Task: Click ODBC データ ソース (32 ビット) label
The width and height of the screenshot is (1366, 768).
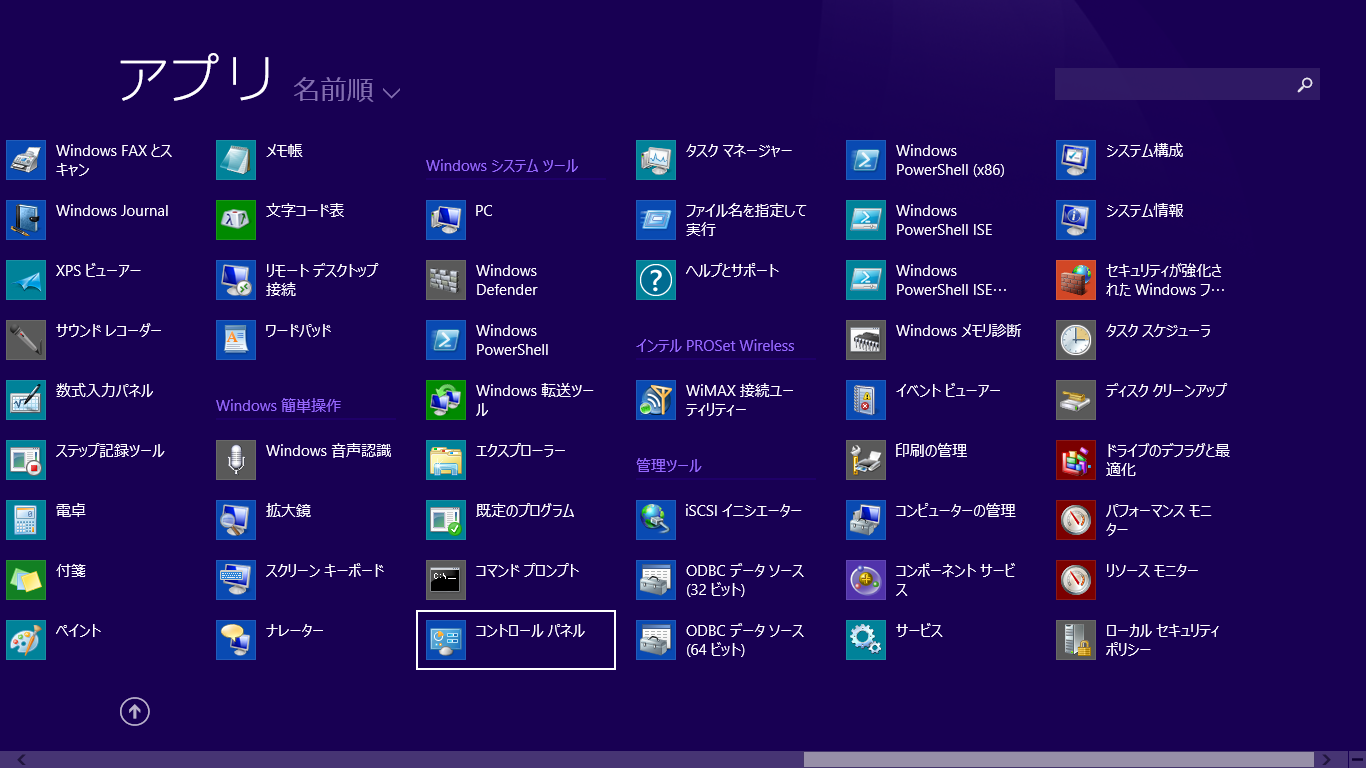Action: click(745, 580)
